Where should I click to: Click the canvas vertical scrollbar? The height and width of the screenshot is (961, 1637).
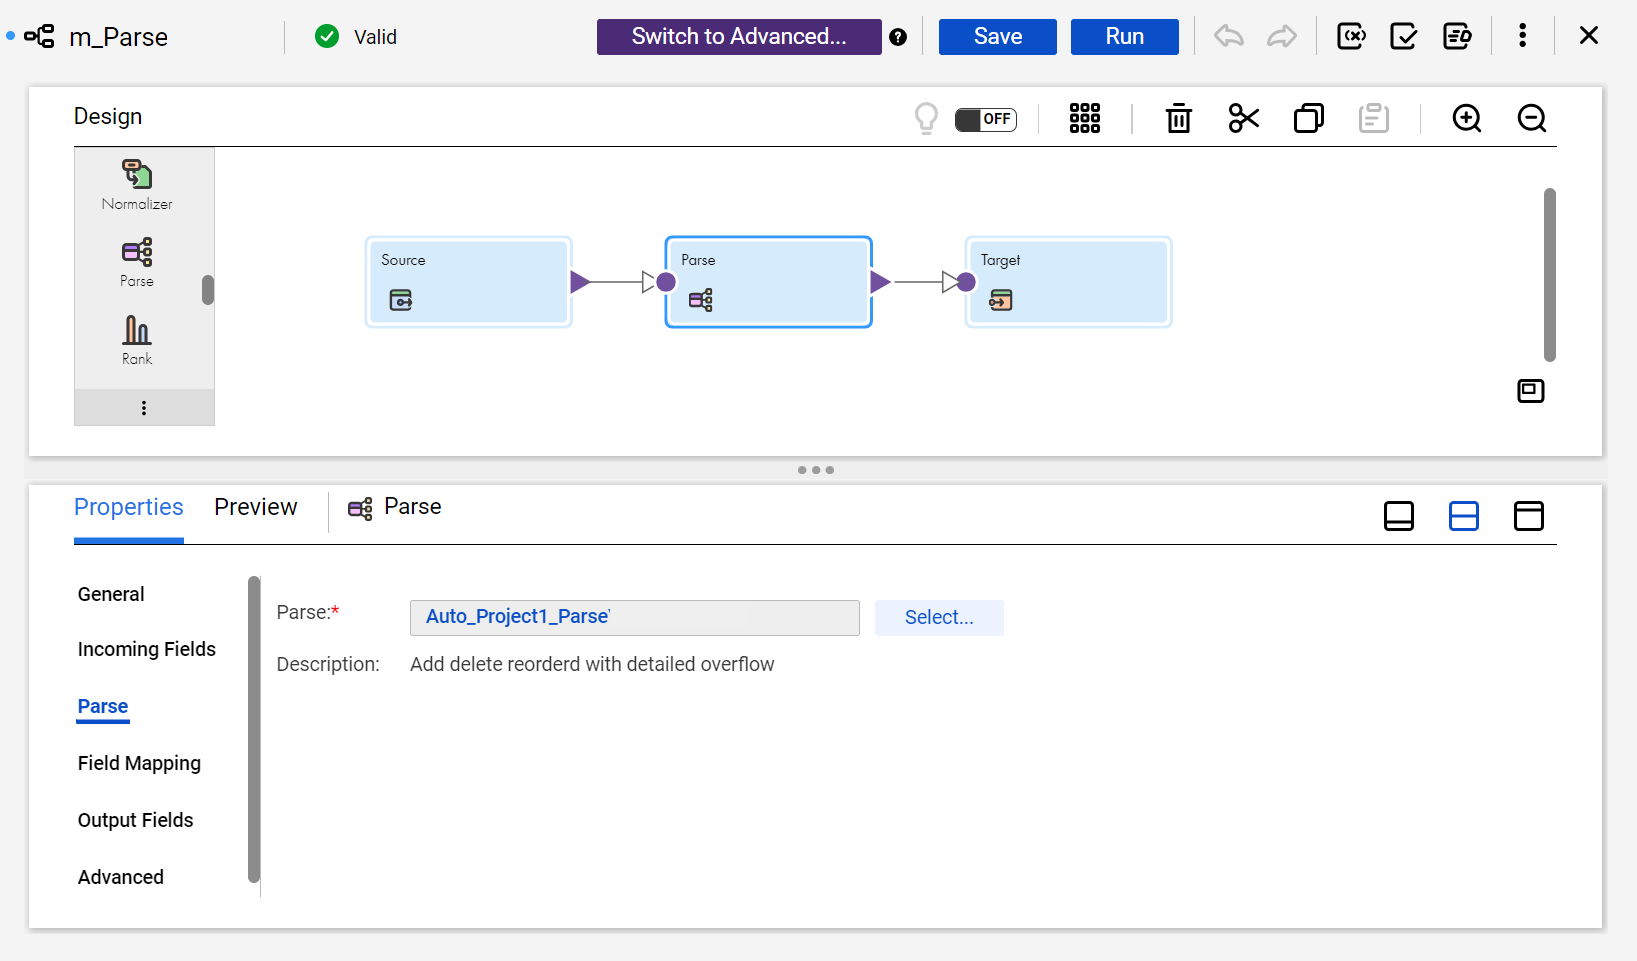coord(1550,275)
